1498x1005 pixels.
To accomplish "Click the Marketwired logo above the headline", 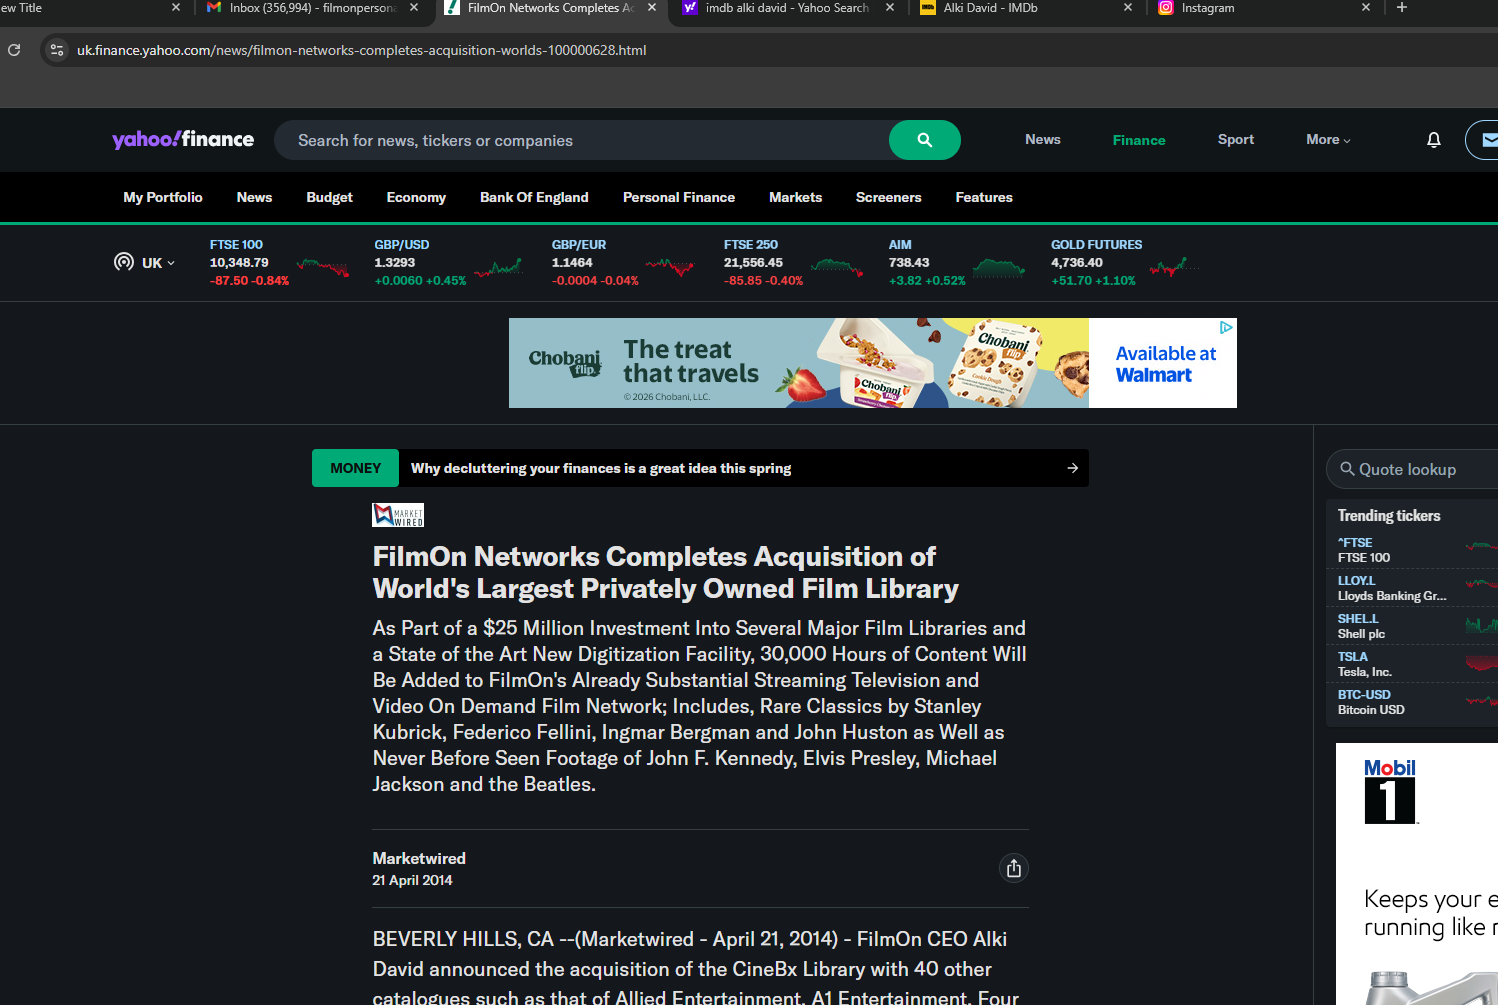I will click(398, 515).
